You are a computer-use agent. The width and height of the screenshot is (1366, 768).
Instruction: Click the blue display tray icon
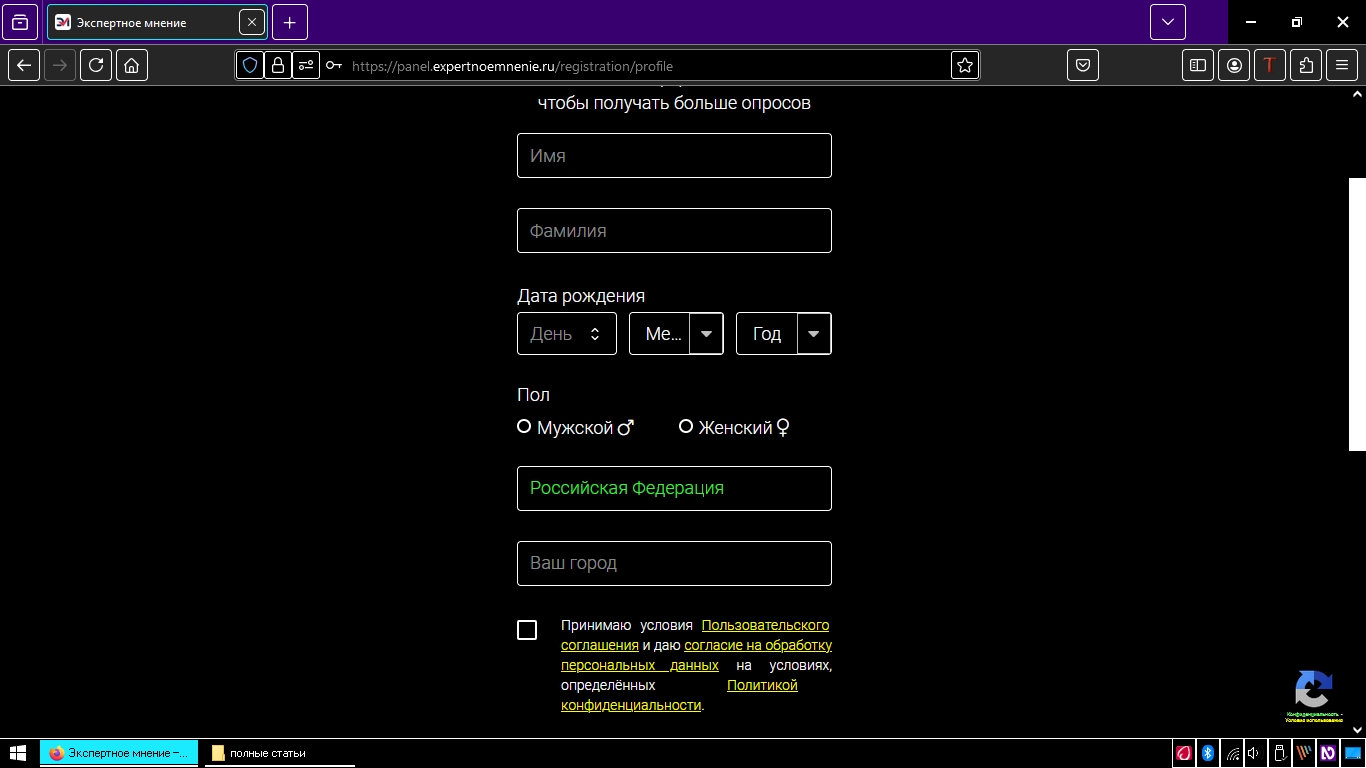point(1352,753)
